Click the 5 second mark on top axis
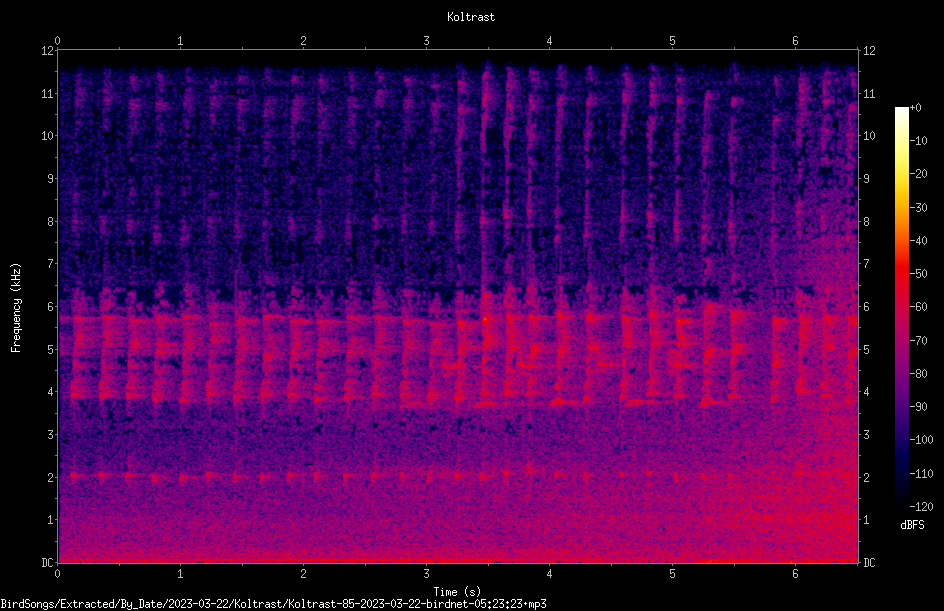Screen dimensions: 944x611 (x=672, y=41)
